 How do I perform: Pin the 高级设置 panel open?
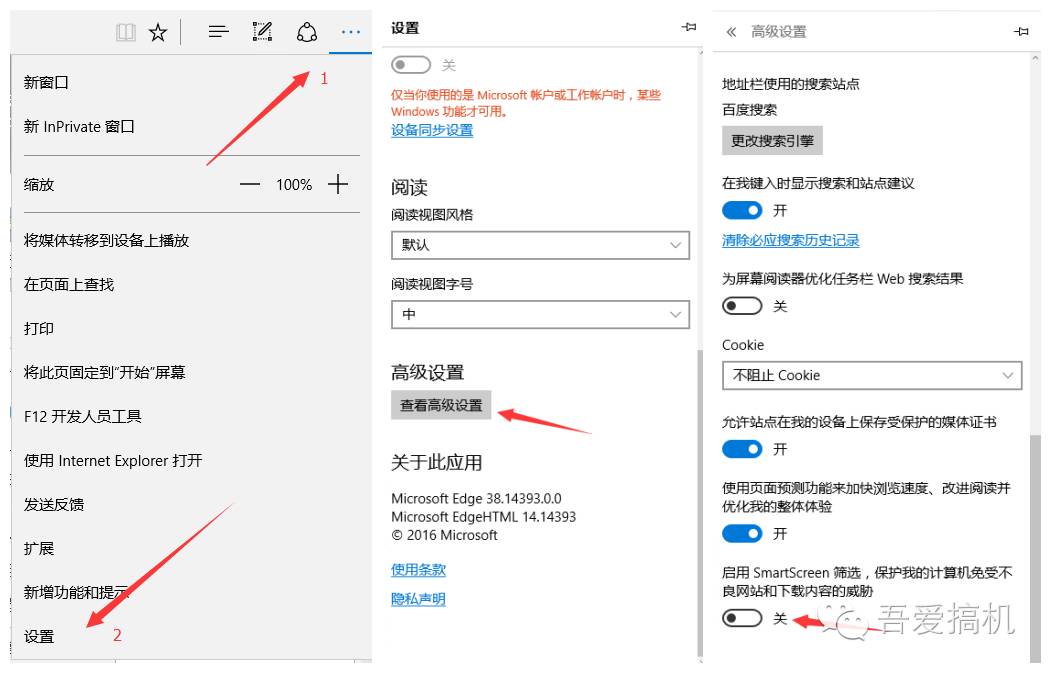(1021, 31)
